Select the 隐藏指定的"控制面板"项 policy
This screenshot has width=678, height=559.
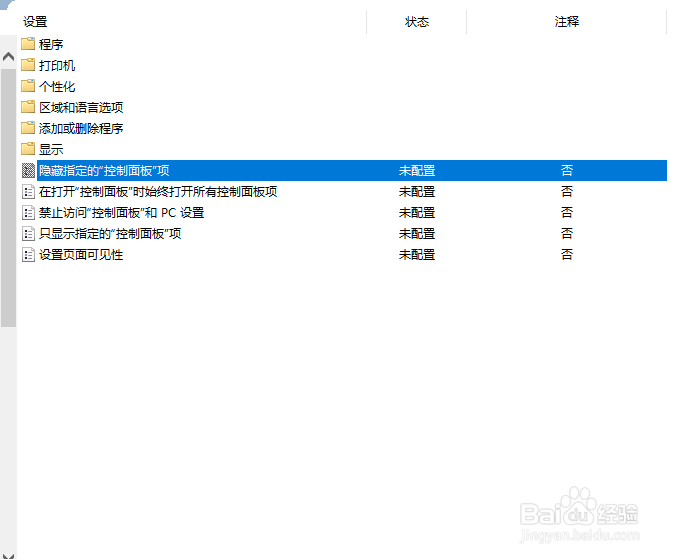point(104,171)
